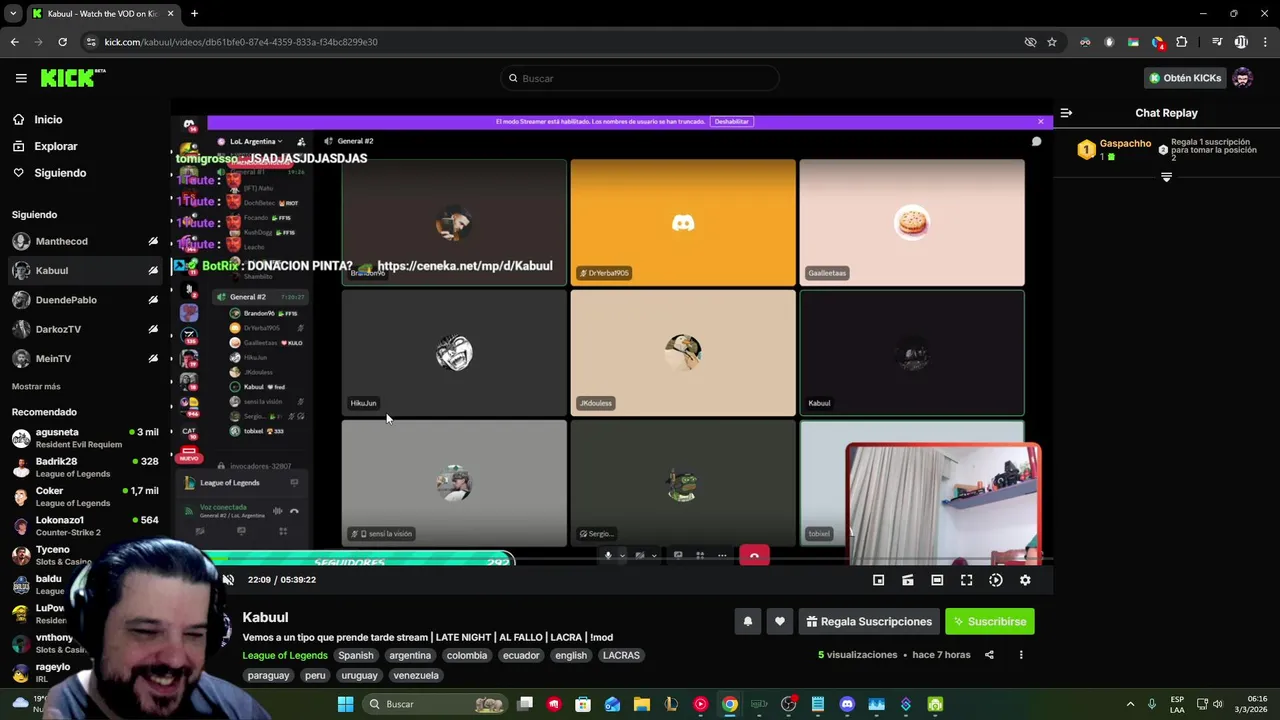Viewport: 1280px width, 720px height.
Task: Open Inicio in the sidebar
Action: pyautogui.click(x=48, y=119)
